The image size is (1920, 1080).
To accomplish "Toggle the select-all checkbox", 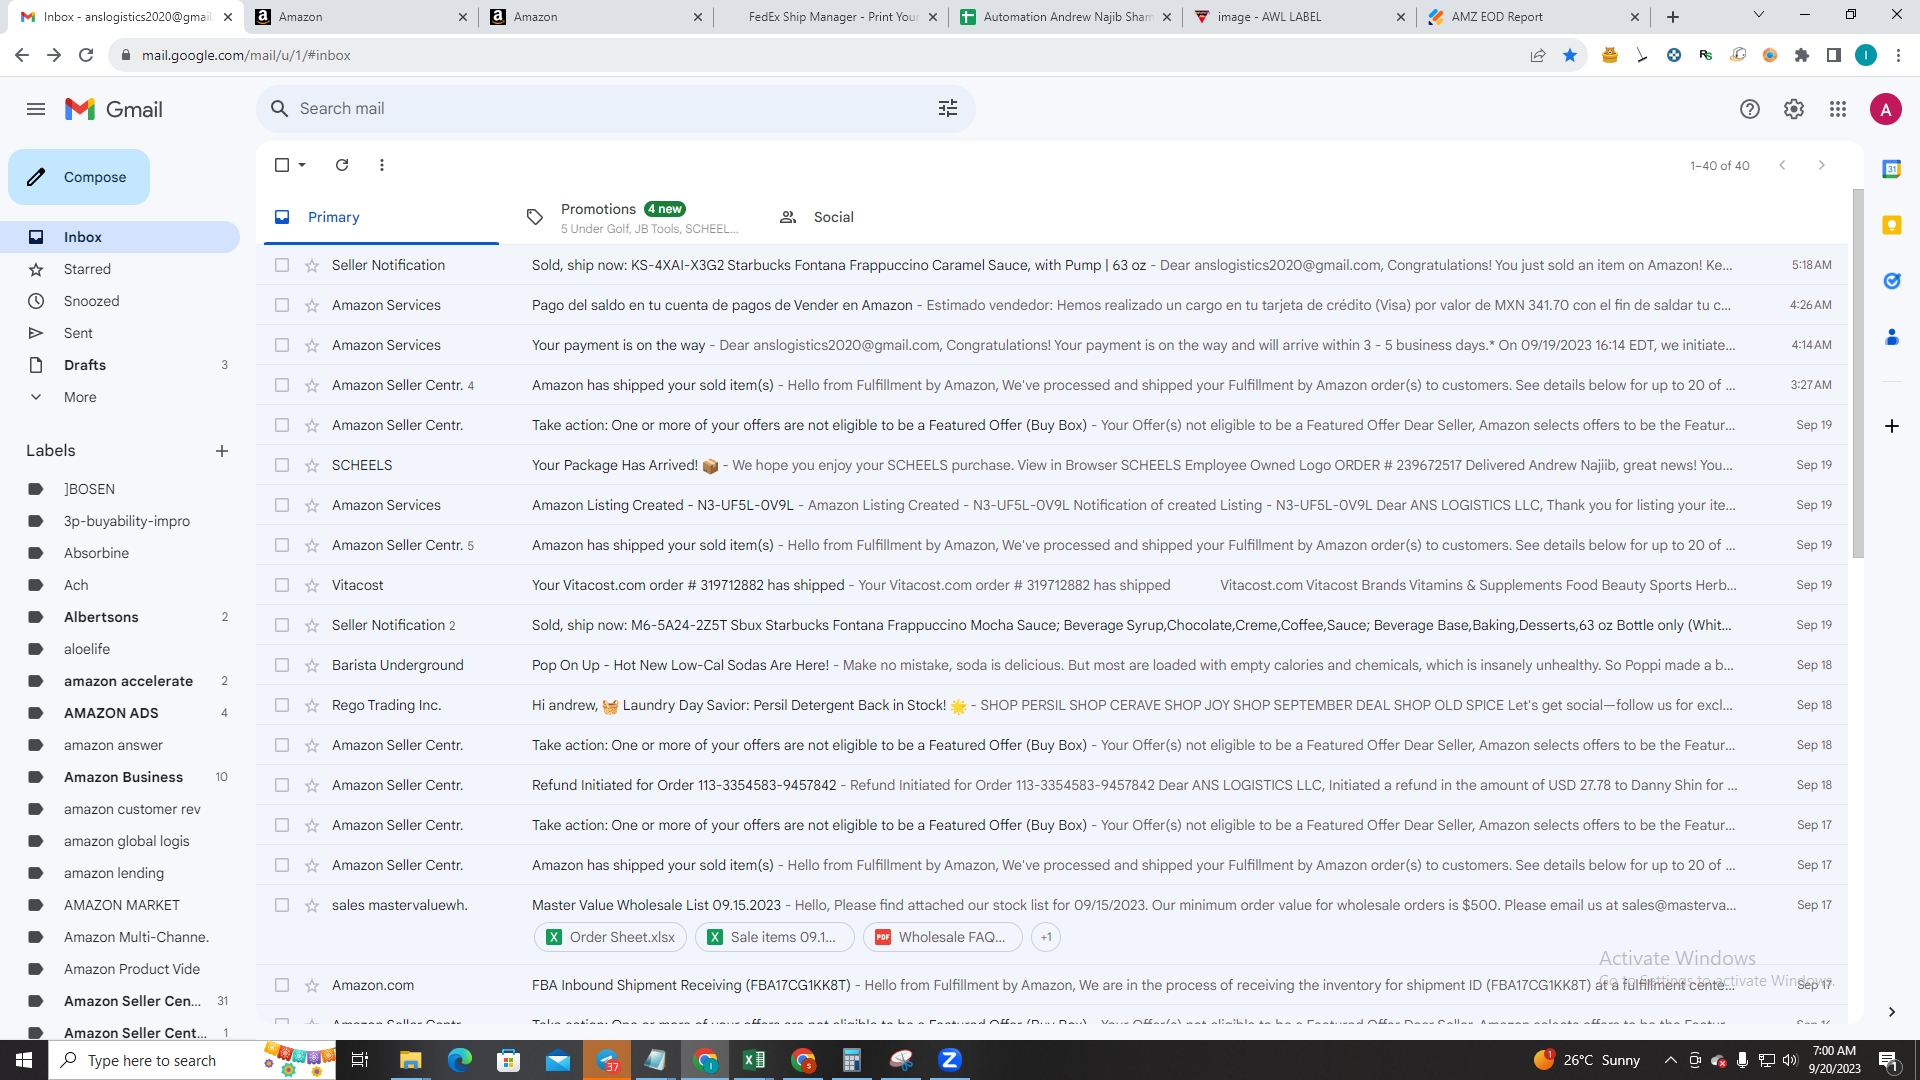I will pos(282,165).
